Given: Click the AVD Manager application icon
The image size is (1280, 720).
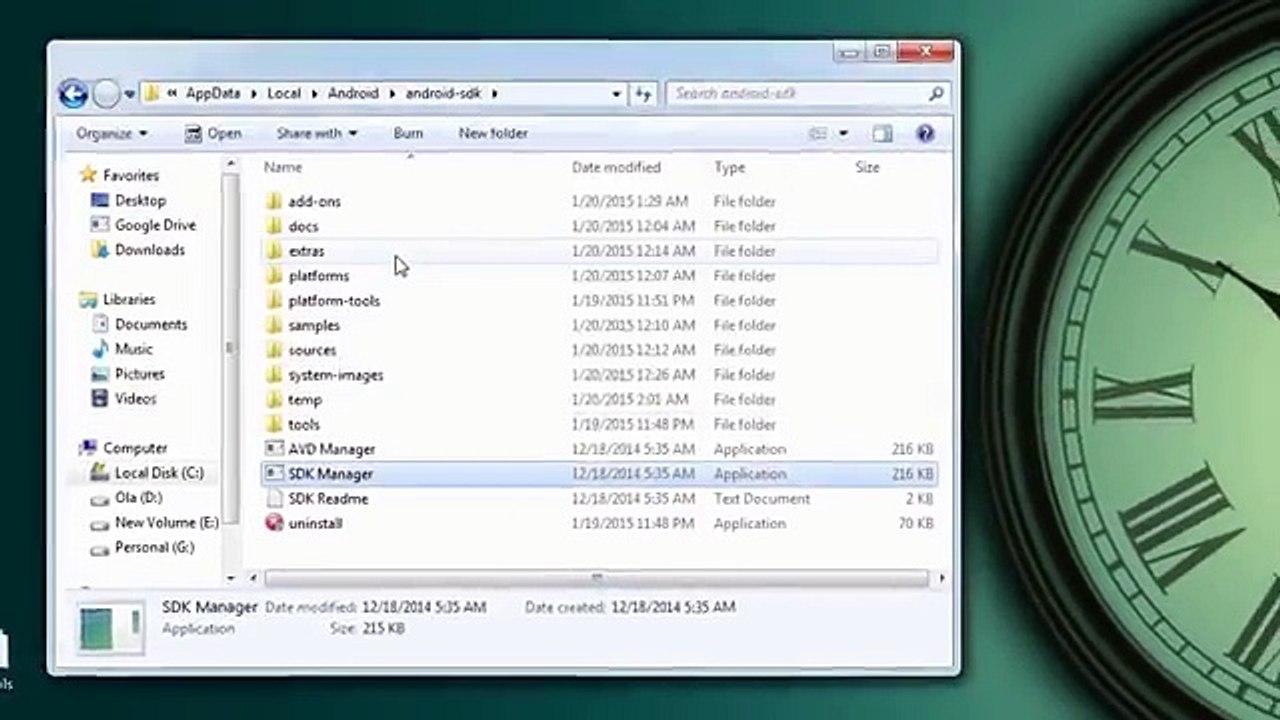Looking at the screenshot, I should pyautogui.click(x=275, y=449).
